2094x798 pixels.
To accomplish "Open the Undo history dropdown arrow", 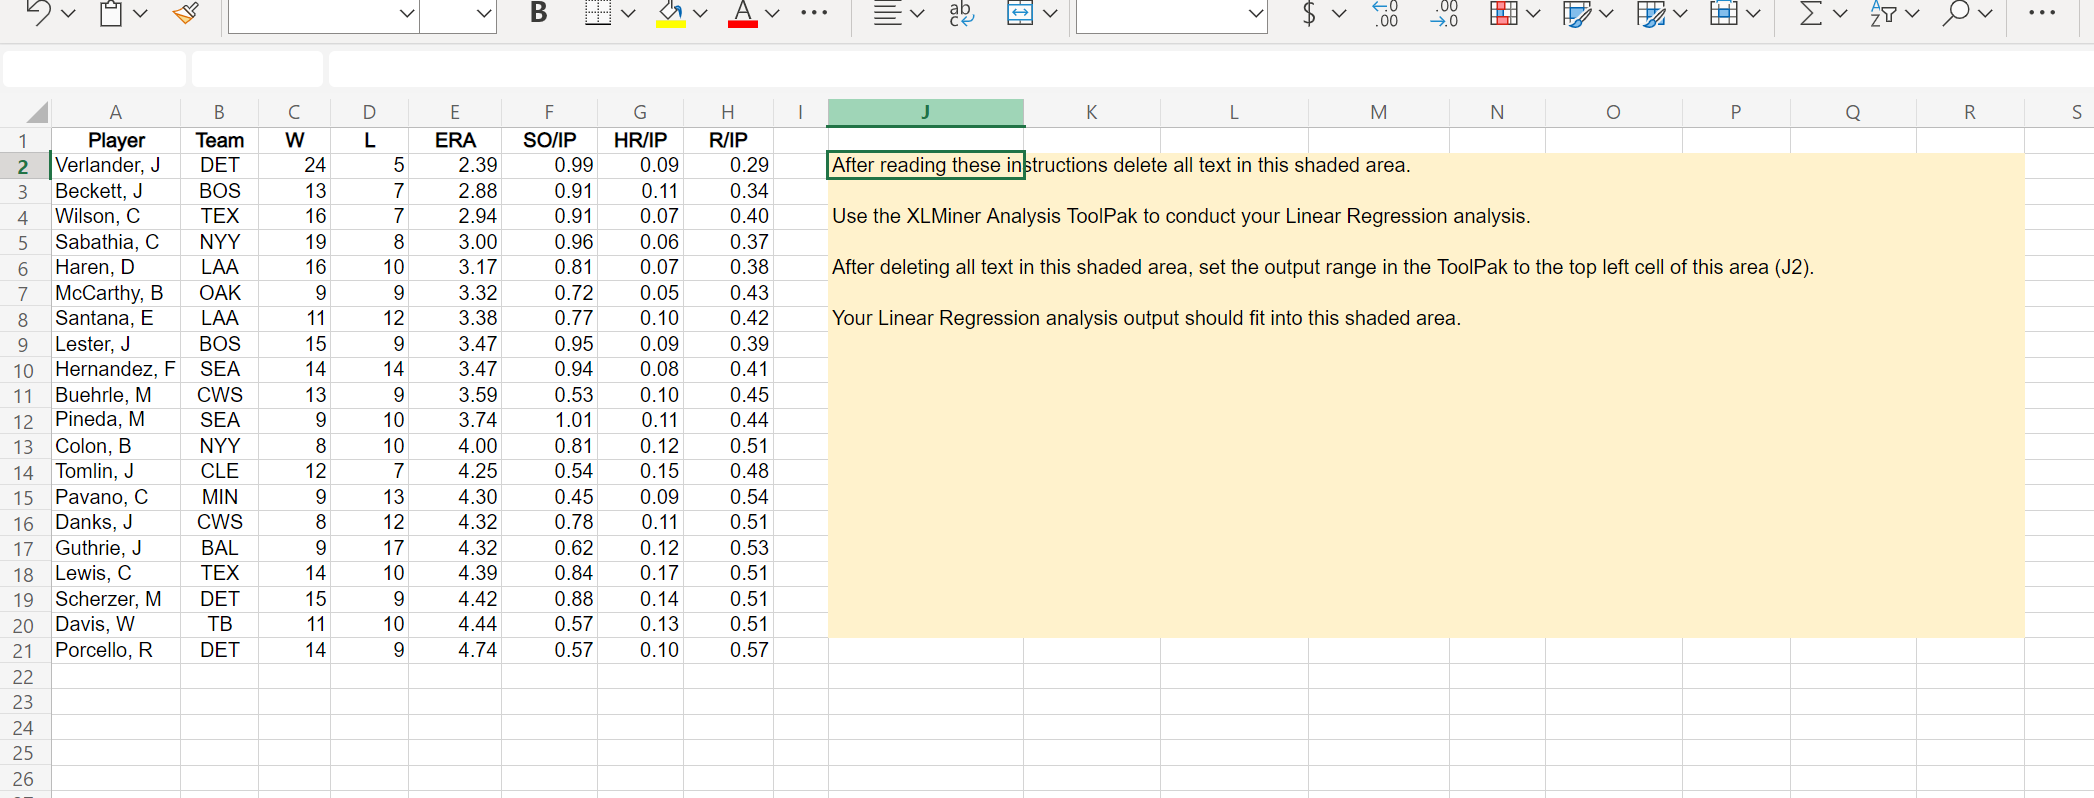I will tap(68, 13).
